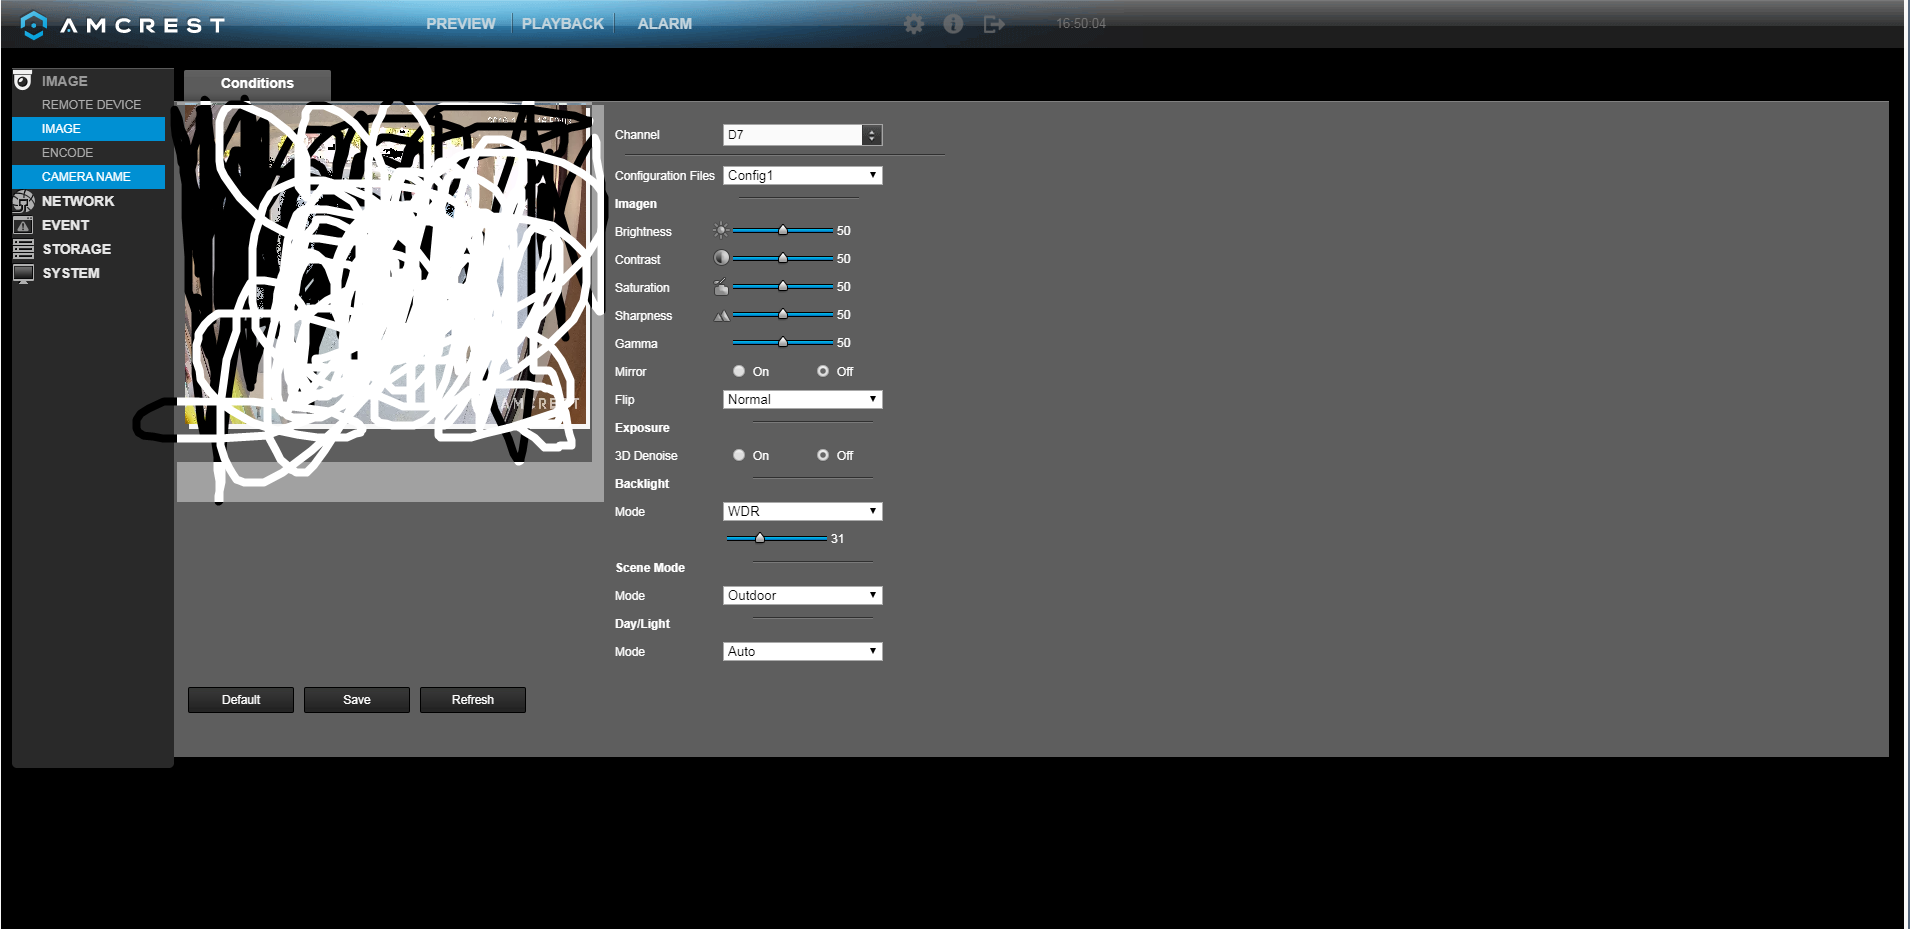Open the Backlight Mode dropdown showing WDR
The width and height of the screenshot is (1910, 929).
pyautogui.click(x=802, y=511)
